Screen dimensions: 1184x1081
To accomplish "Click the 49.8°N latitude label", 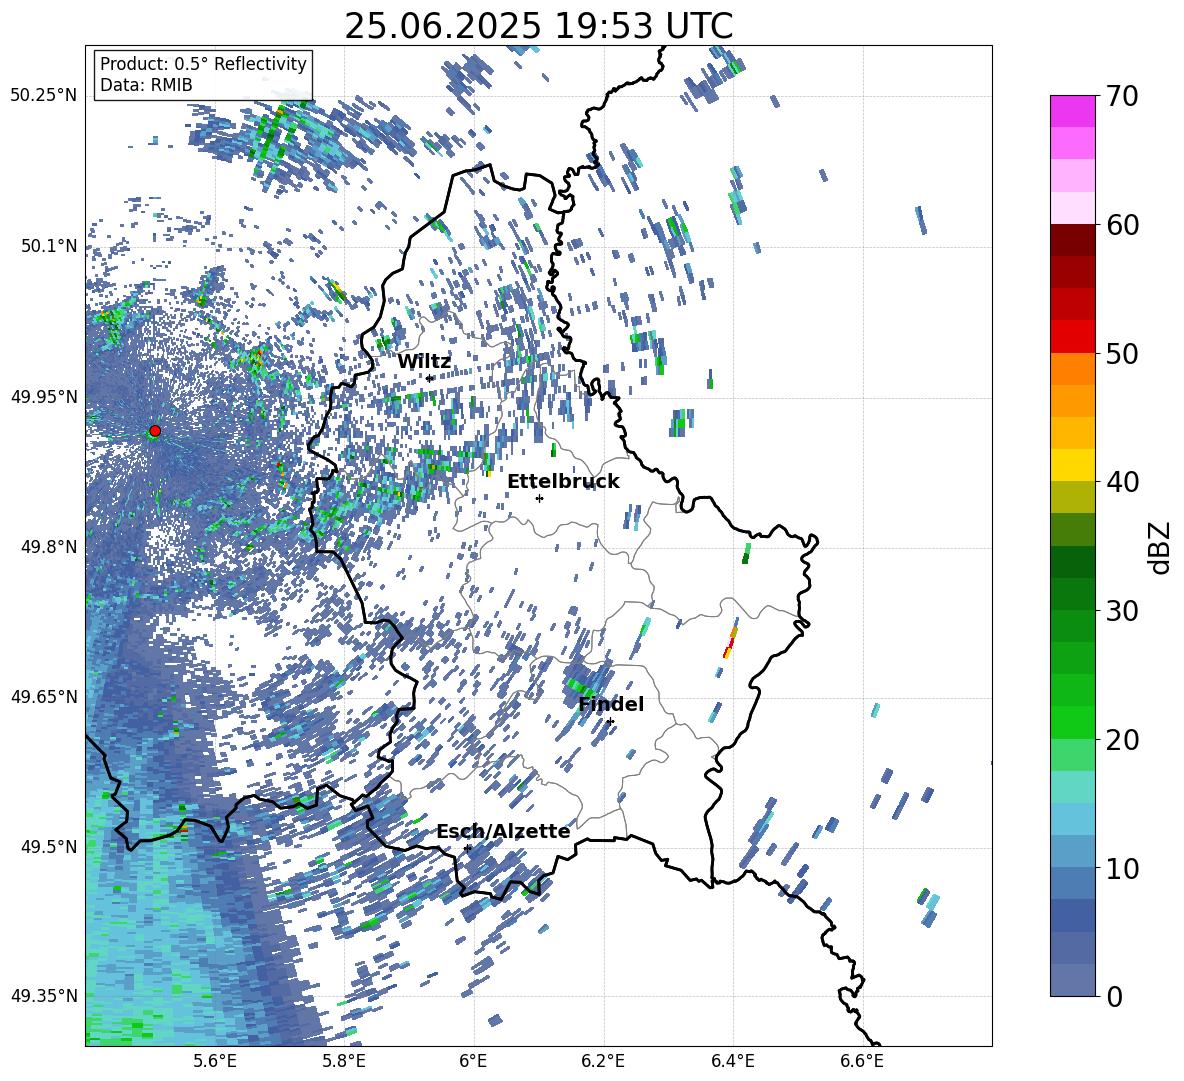I will 49,547.
